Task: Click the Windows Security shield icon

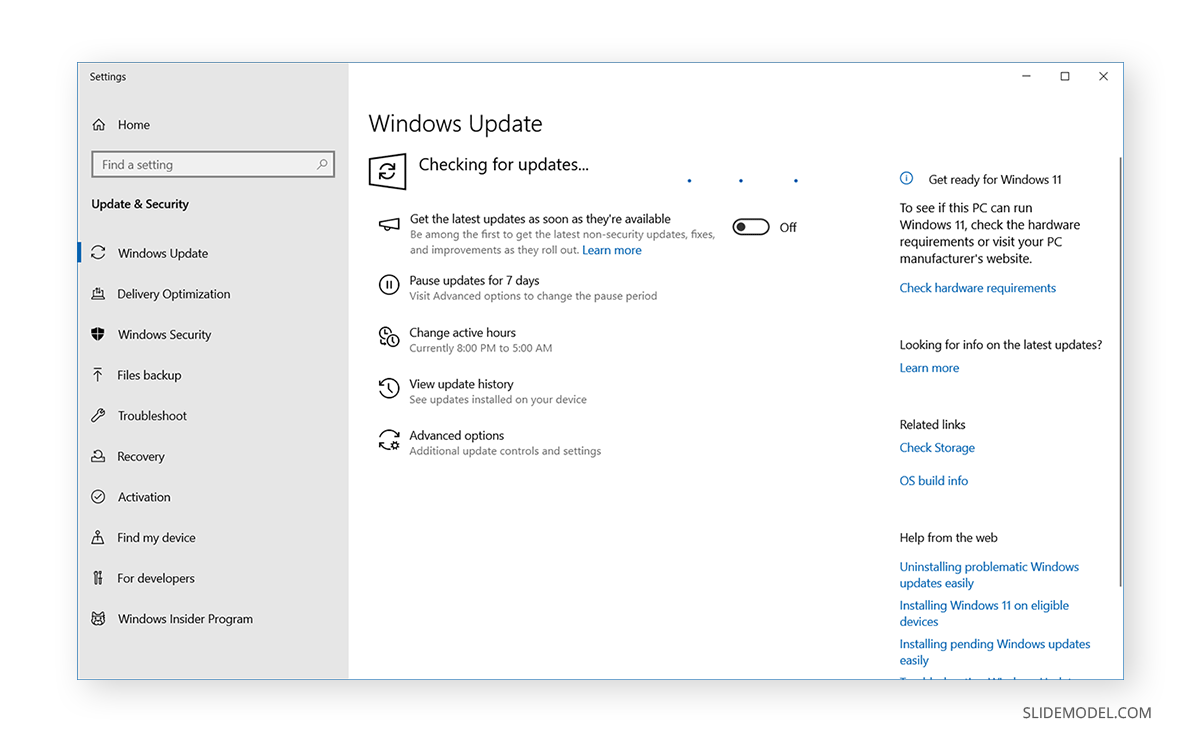Action: 98,334
